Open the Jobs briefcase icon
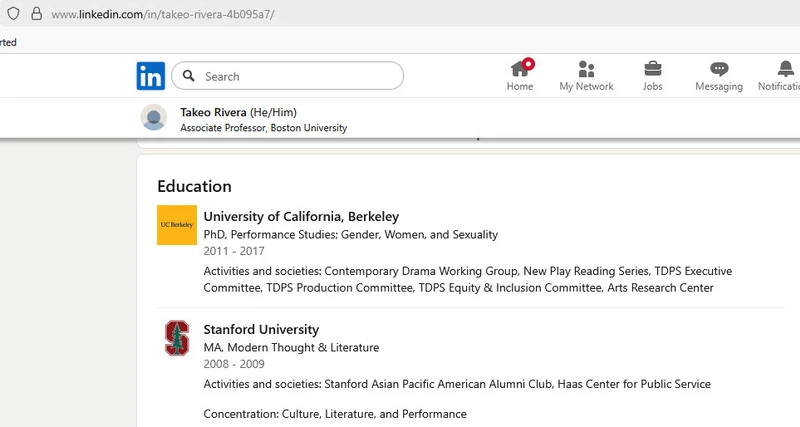This screenshot has width=800, height=427. point(653,68)
